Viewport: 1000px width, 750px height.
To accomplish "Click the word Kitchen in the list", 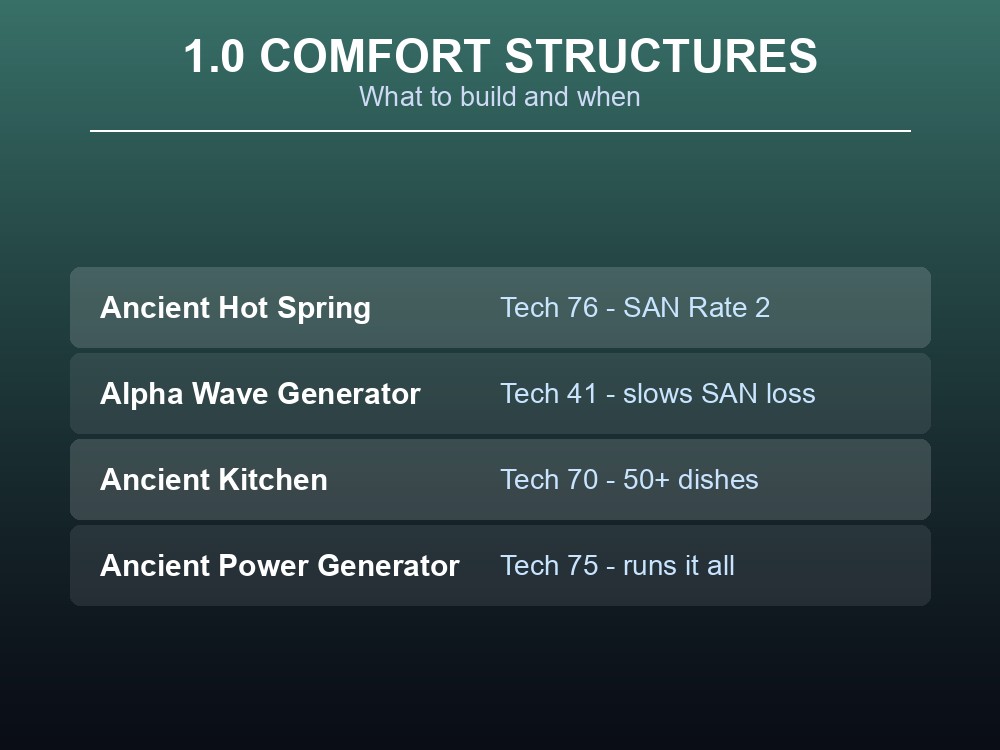I will click(276, 480).
